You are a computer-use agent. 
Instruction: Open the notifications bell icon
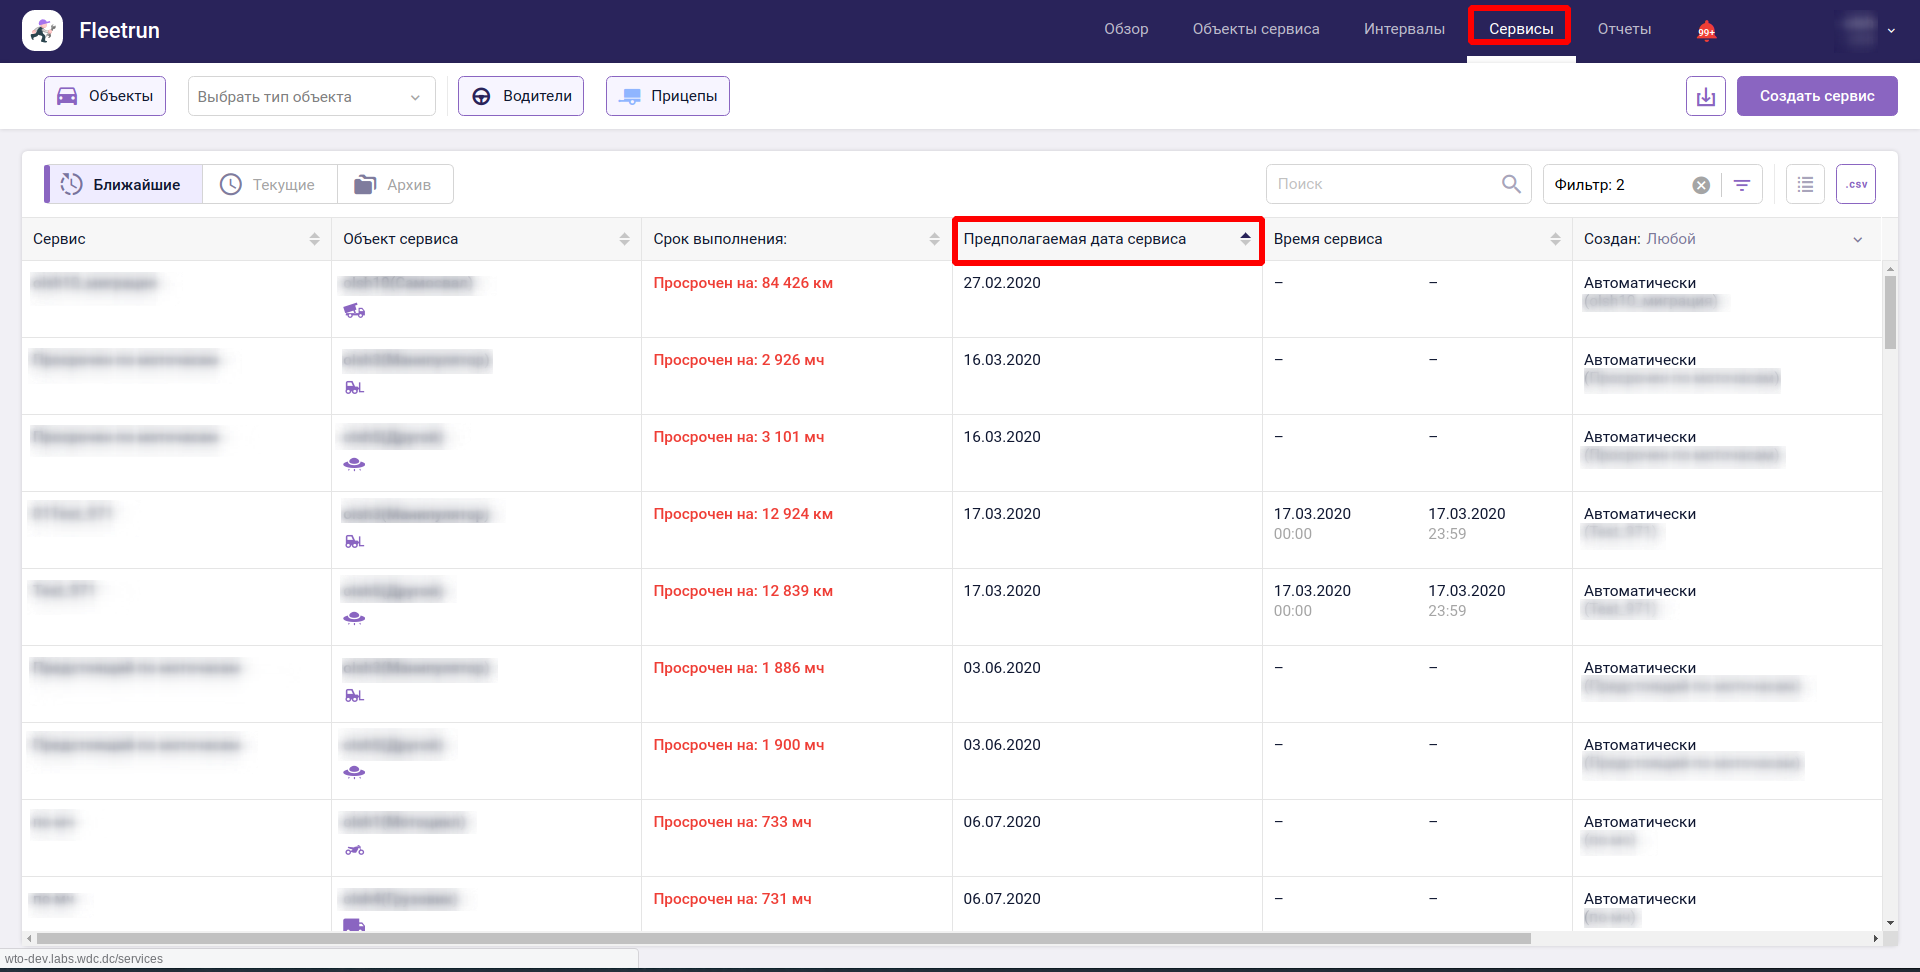pyautogui.click(x=1706, y=31)
